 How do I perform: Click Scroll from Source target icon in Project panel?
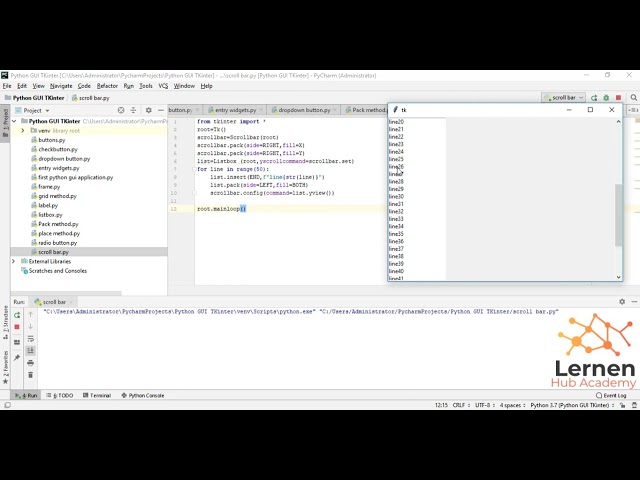point(121,110)
